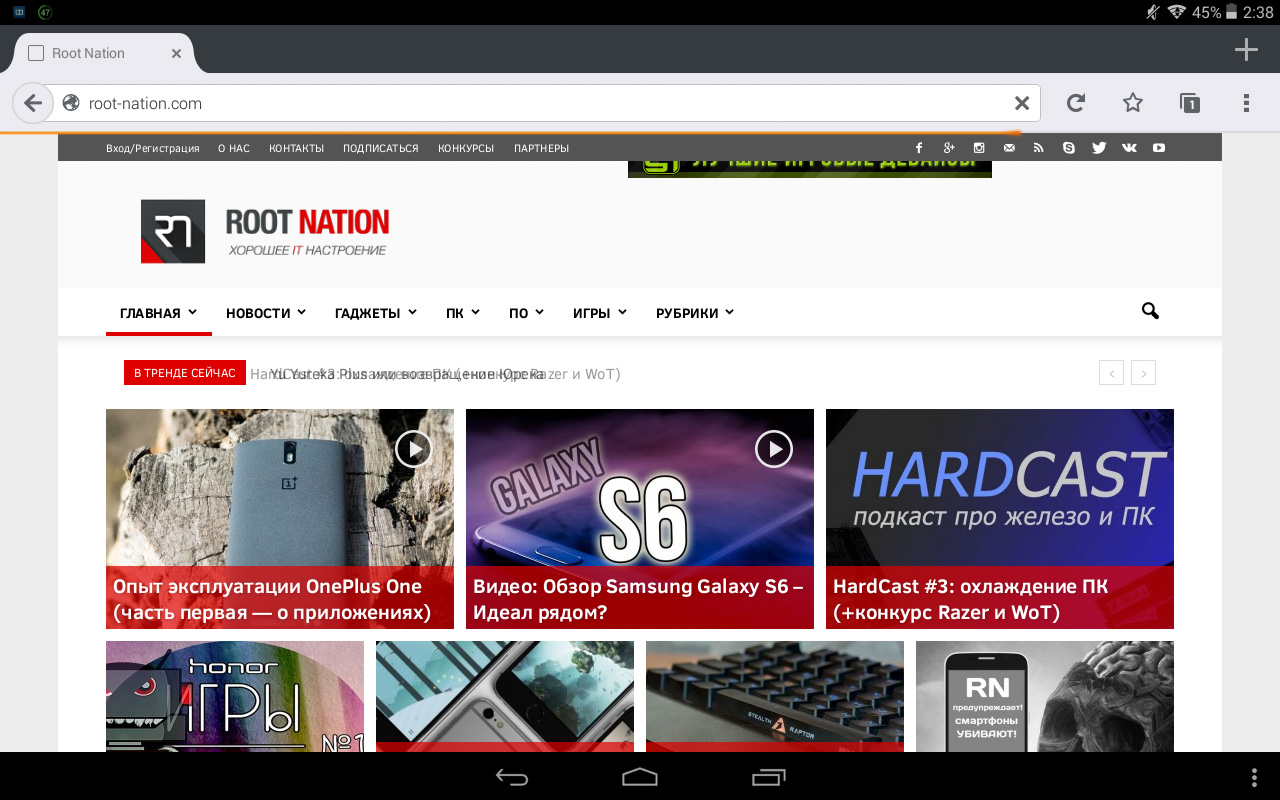Clear the address bar with the X icon
Image resolution: width=1280 pixels, height=800 pixels.
1022,103
